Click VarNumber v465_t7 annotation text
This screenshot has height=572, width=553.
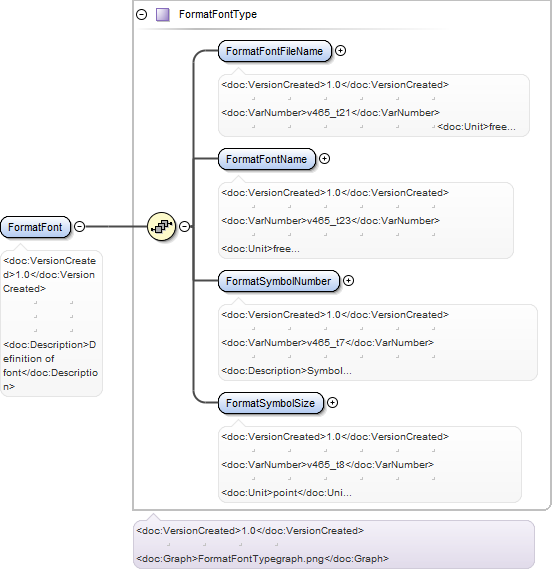coord(328,343)
